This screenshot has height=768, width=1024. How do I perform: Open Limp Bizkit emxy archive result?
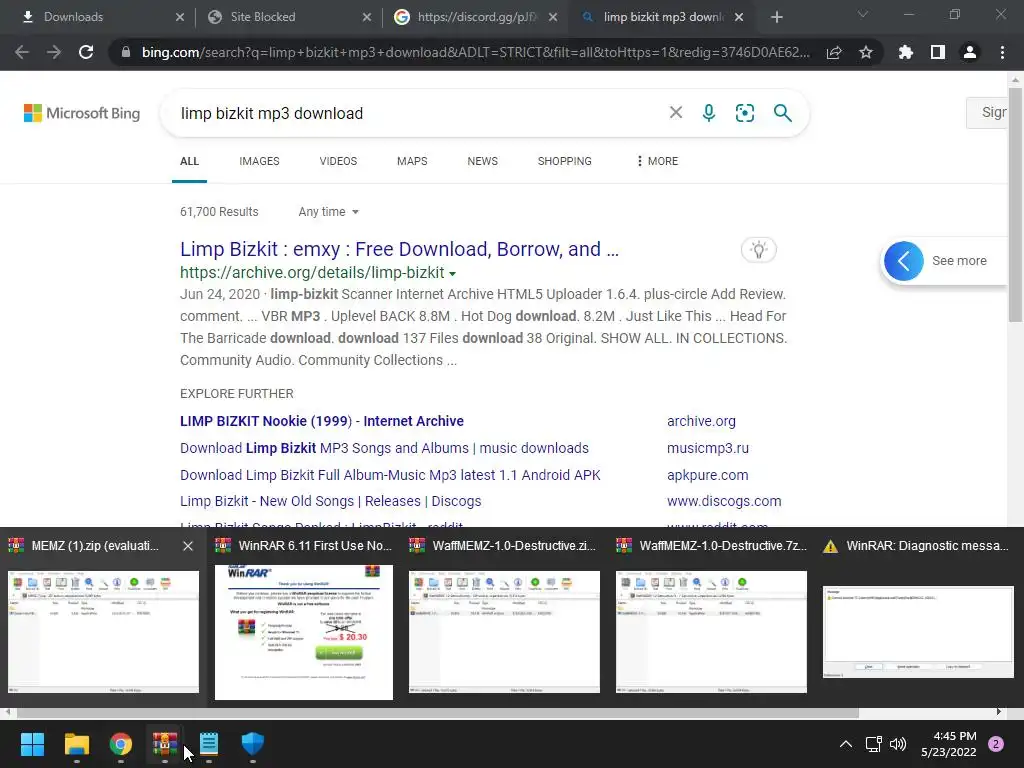399,249
